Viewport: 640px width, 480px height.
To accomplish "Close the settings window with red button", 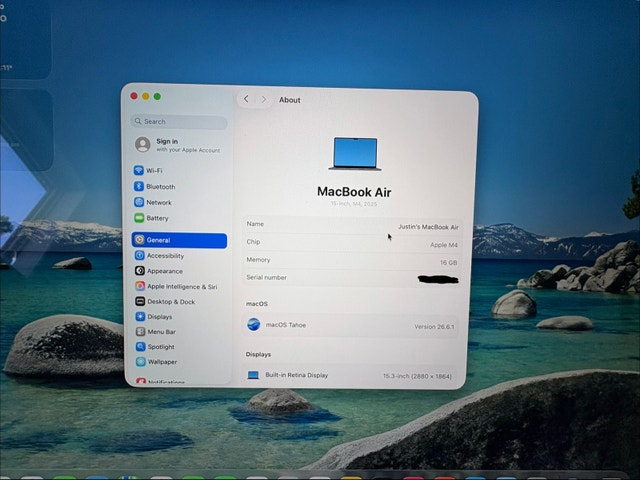I will [x=134, y=96].
